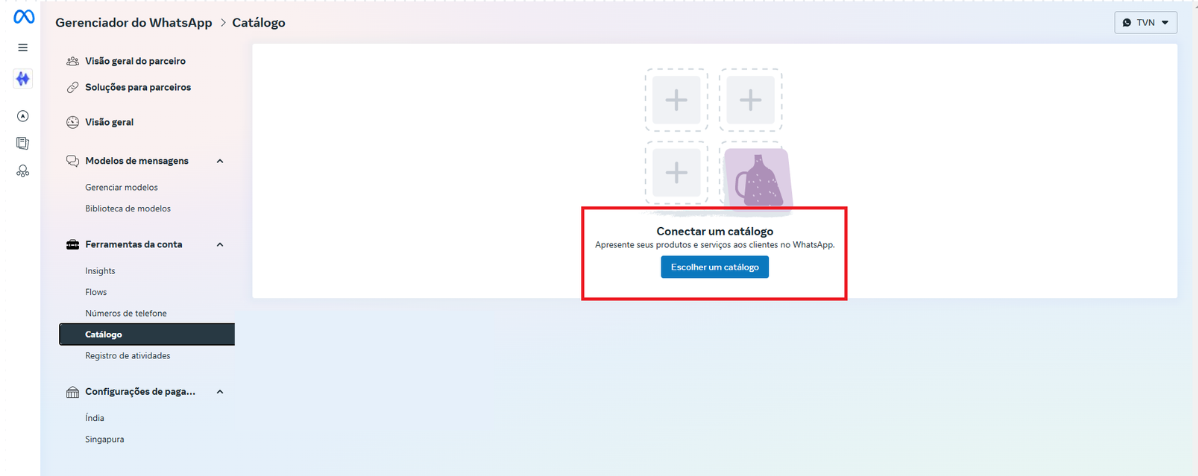This screenshot has width=1198, height=476.
Task: Click the compass icon in left rail
Action: 23,116
